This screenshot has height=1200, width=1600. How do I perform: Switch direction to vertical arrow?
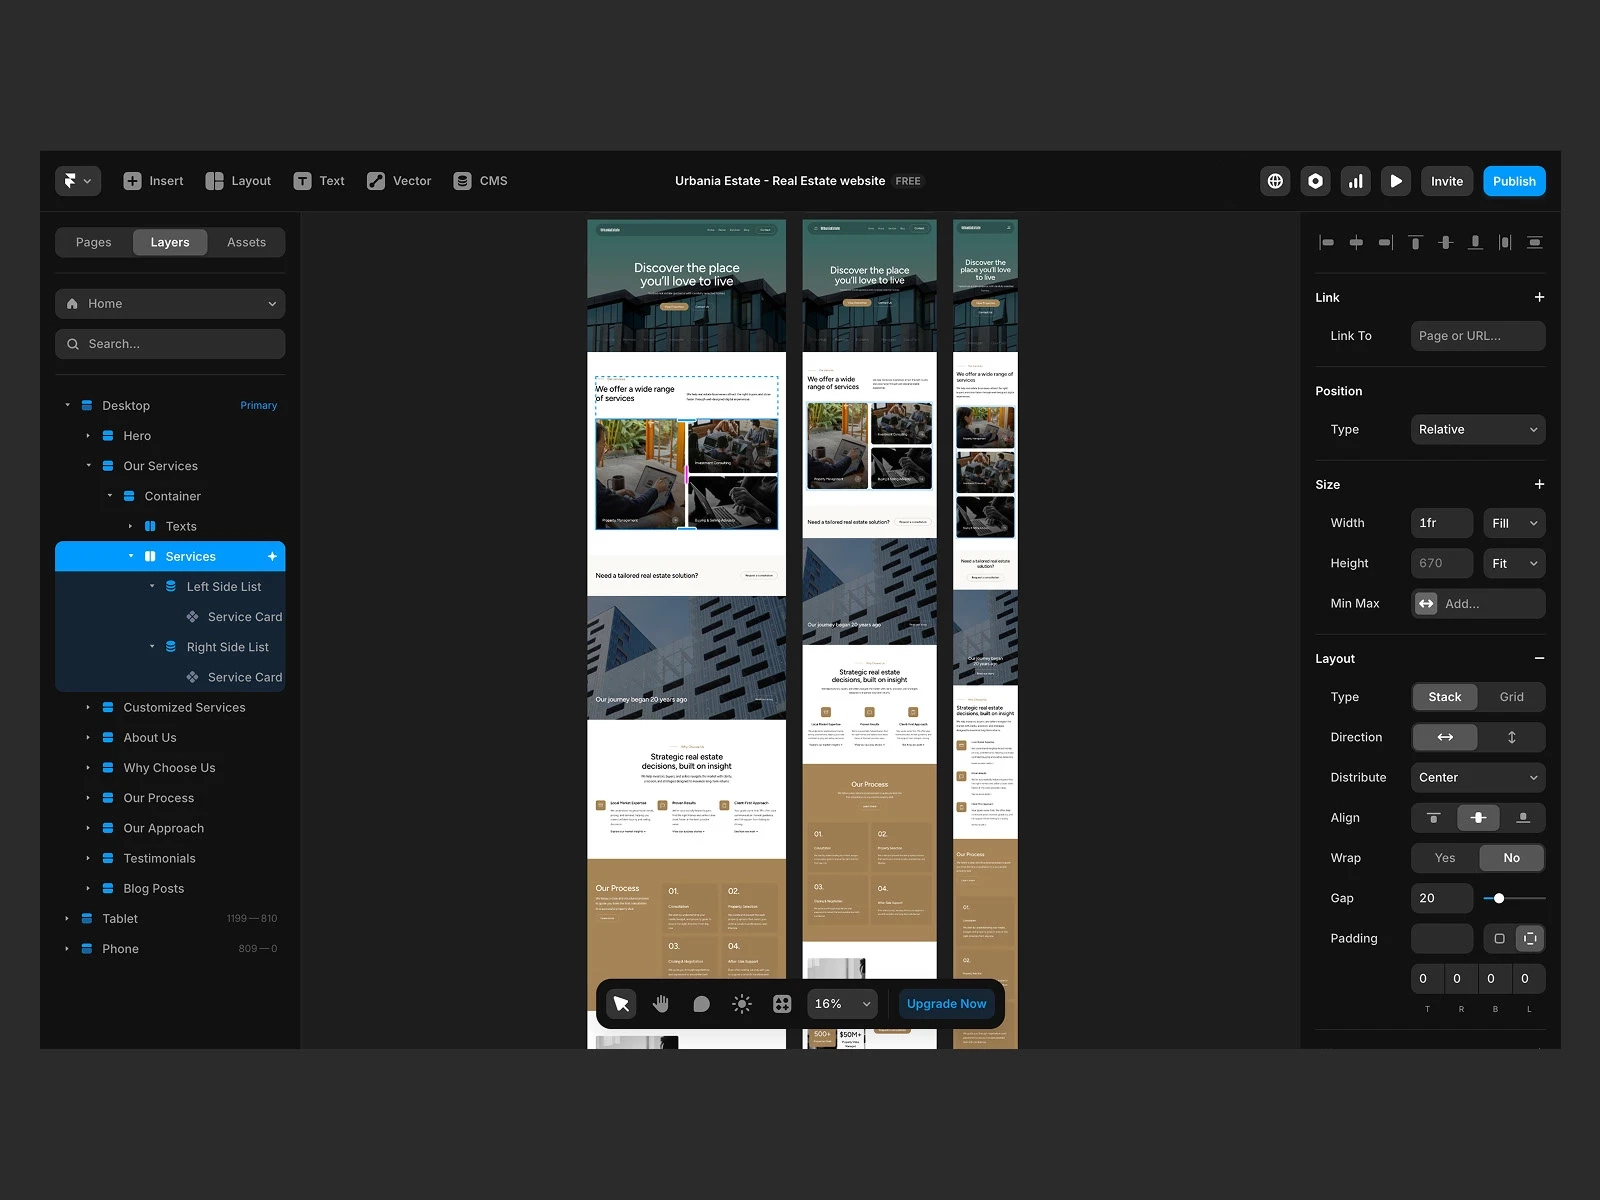click(1511, 737)
